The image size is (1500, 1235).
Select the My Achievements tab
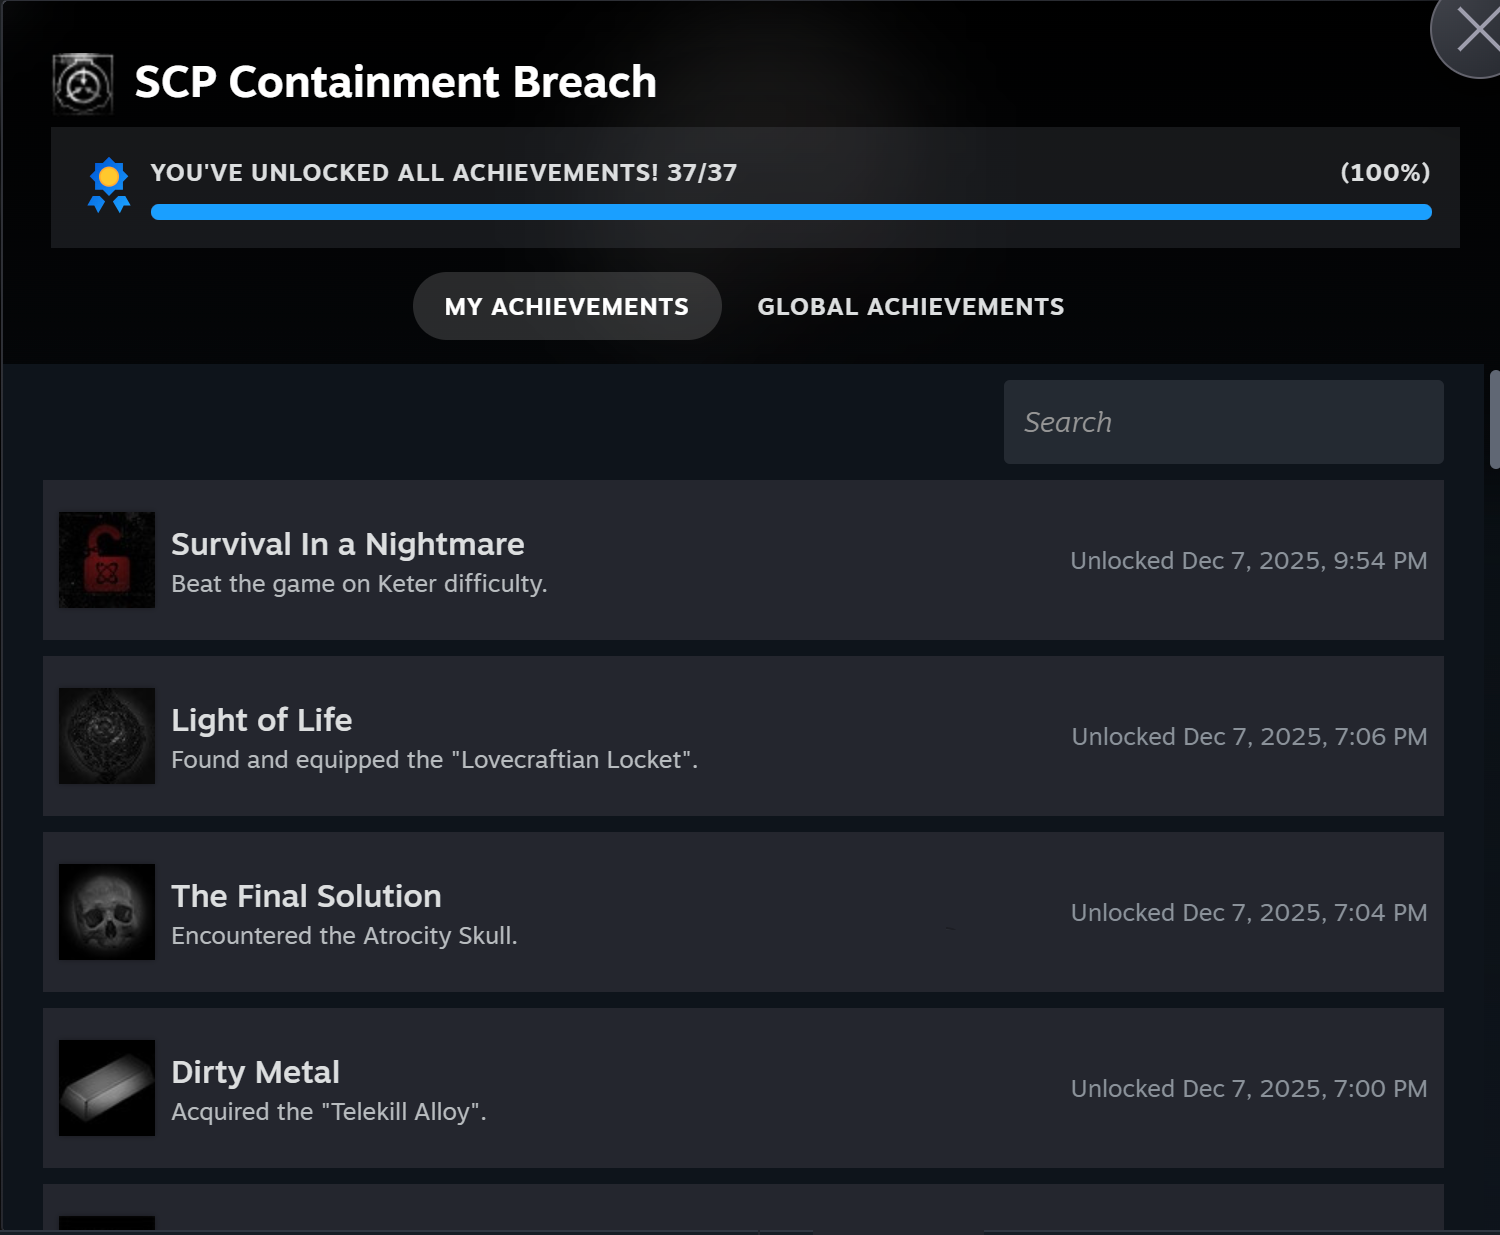point(567,306)
